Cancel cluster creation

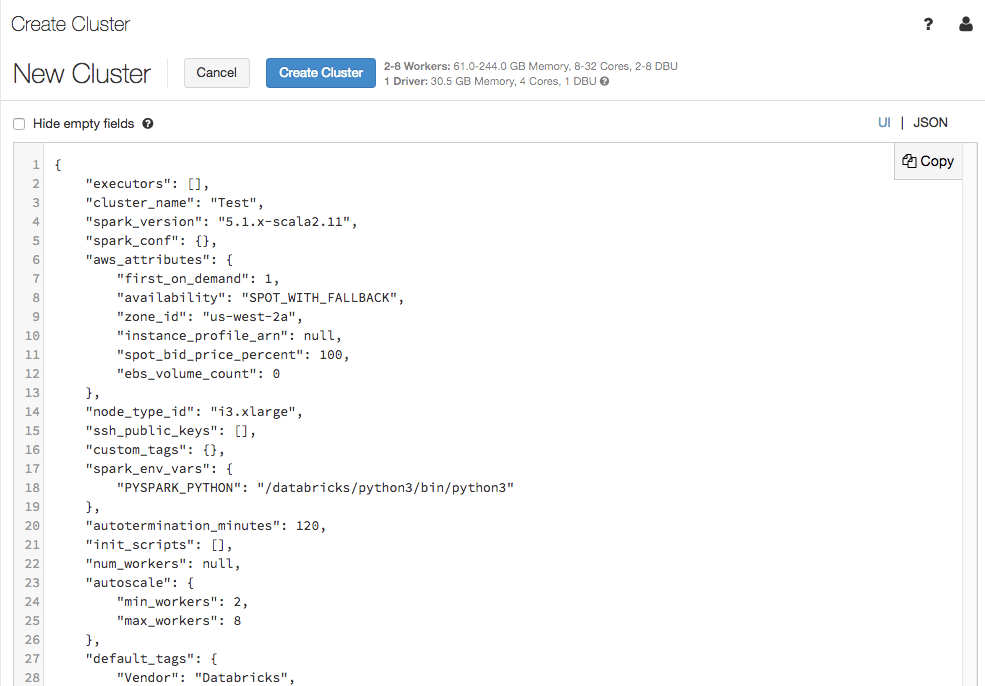[x=216, y=73]
